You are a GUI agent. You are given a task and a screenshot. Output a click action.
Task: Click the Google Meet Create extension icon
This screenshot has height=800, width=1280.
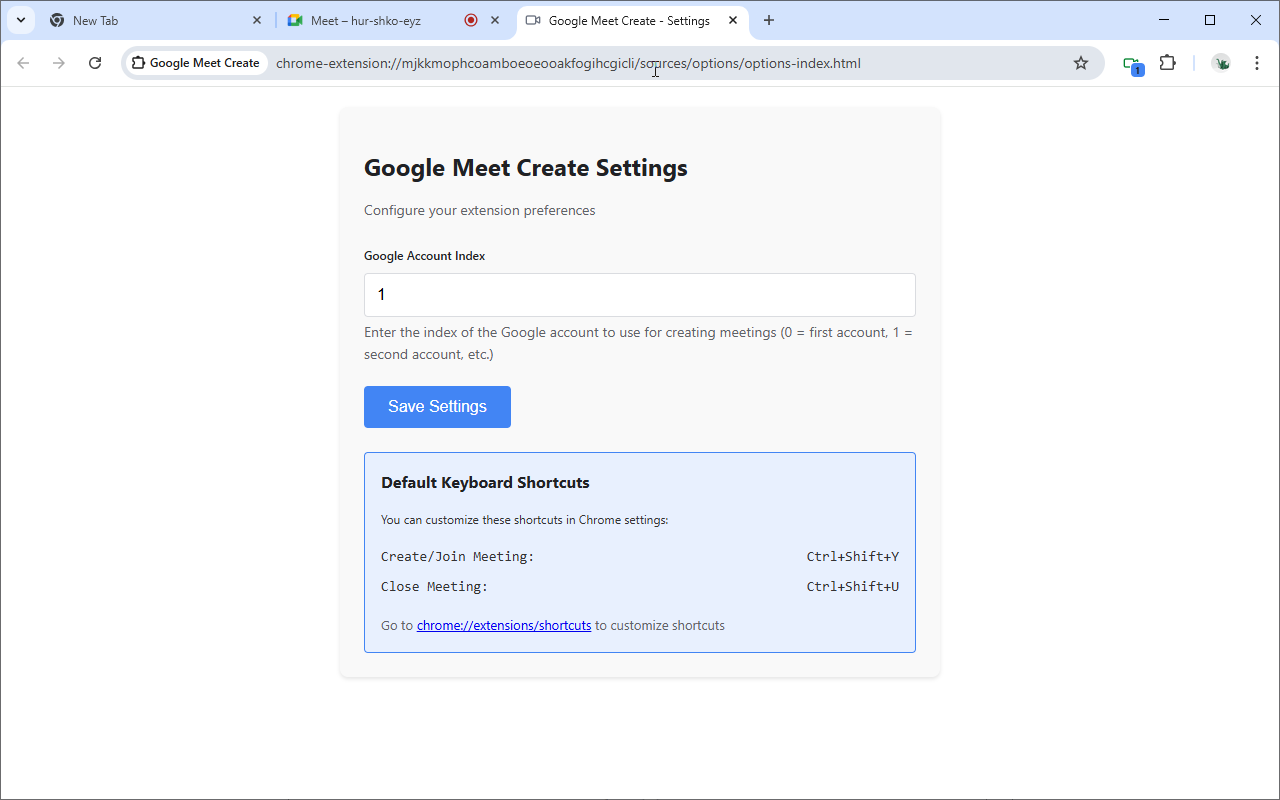point(1132,64)
